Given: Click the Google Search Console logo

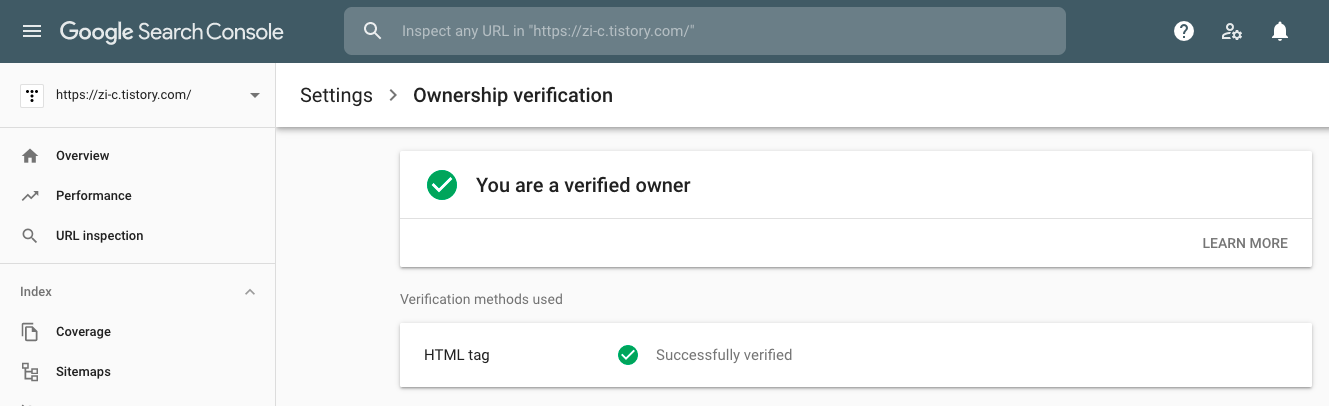Looking at the screenshot, I should coord(172,32).
